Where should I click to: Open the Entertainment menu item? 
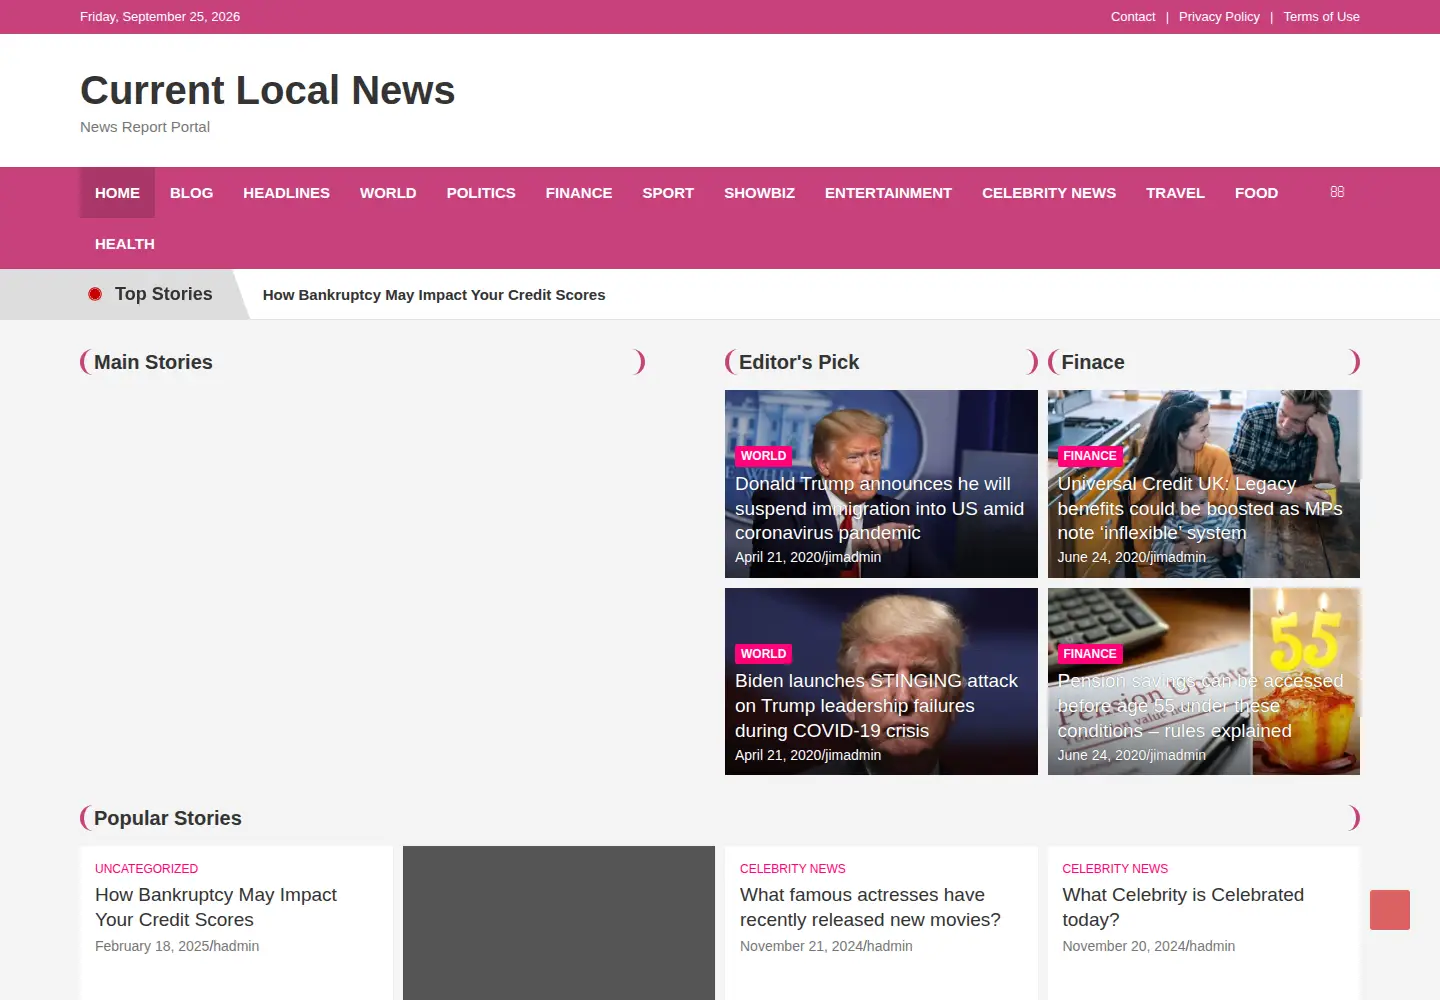888,193
